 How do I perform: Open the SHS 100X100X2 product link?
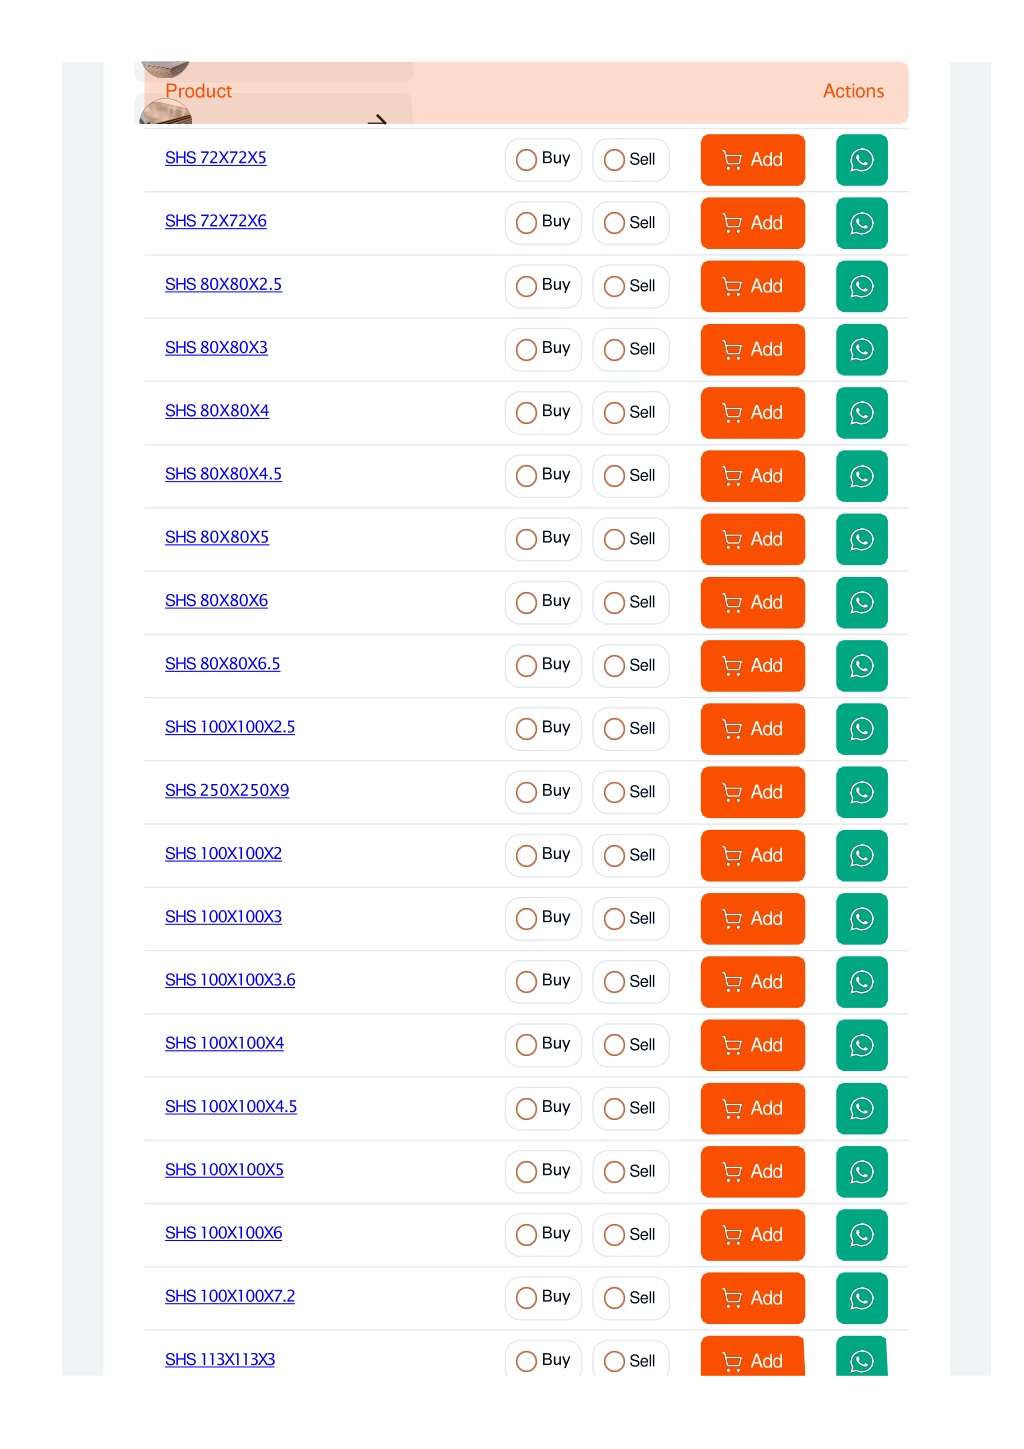[223, 854]
